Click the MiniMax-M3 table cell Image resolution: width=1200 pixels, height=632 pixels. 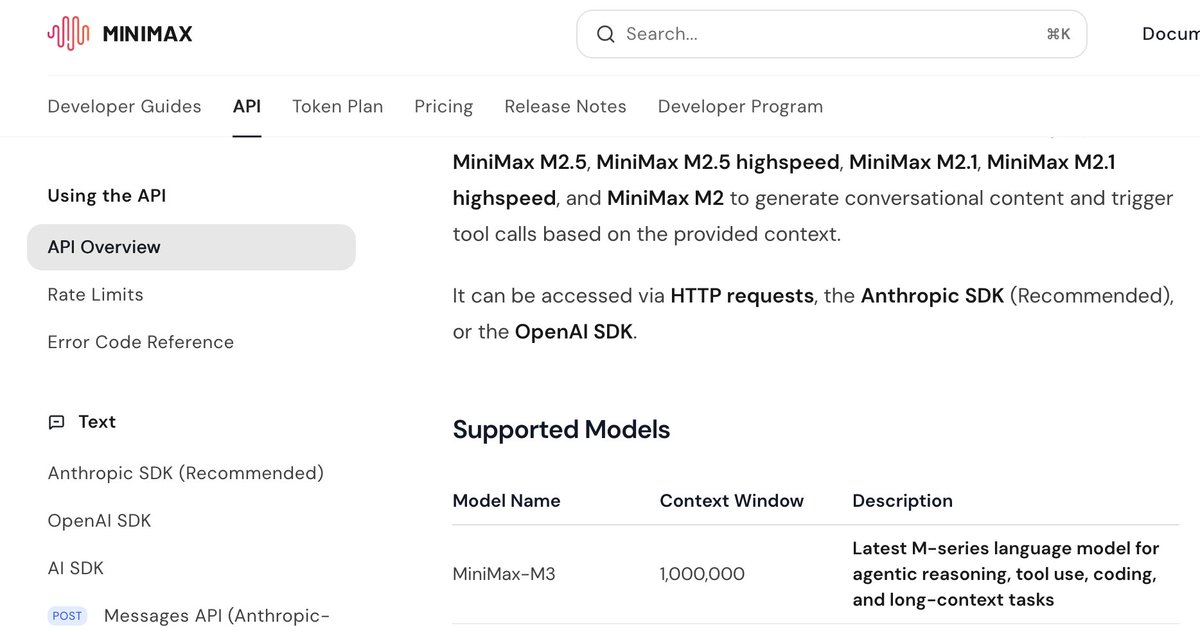click(x=503, y=574)
